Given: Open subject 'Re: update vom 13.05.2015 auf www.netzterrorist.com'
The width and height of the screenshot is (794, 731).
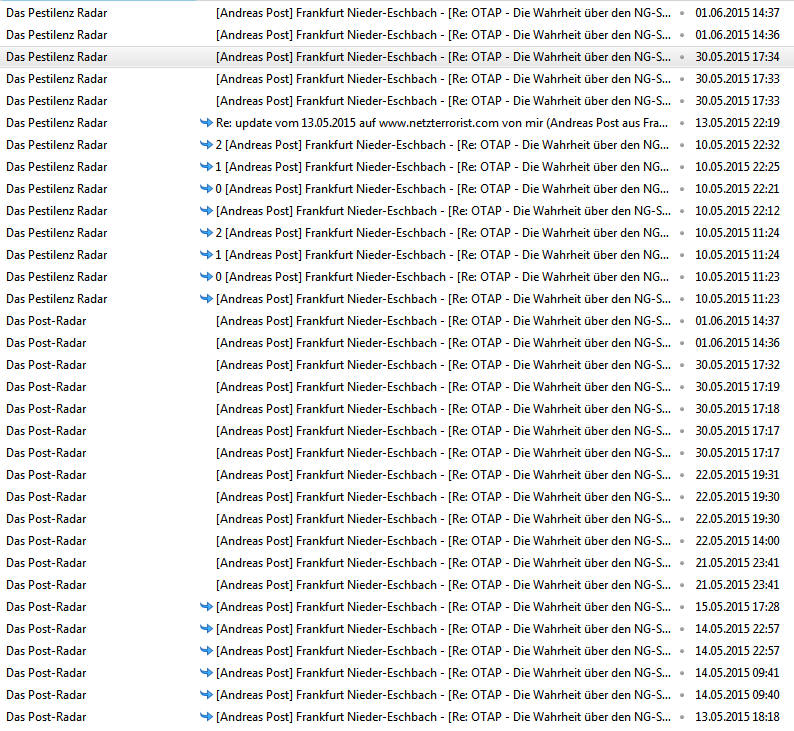Looking at the screenshot, I should pos(442,123).
